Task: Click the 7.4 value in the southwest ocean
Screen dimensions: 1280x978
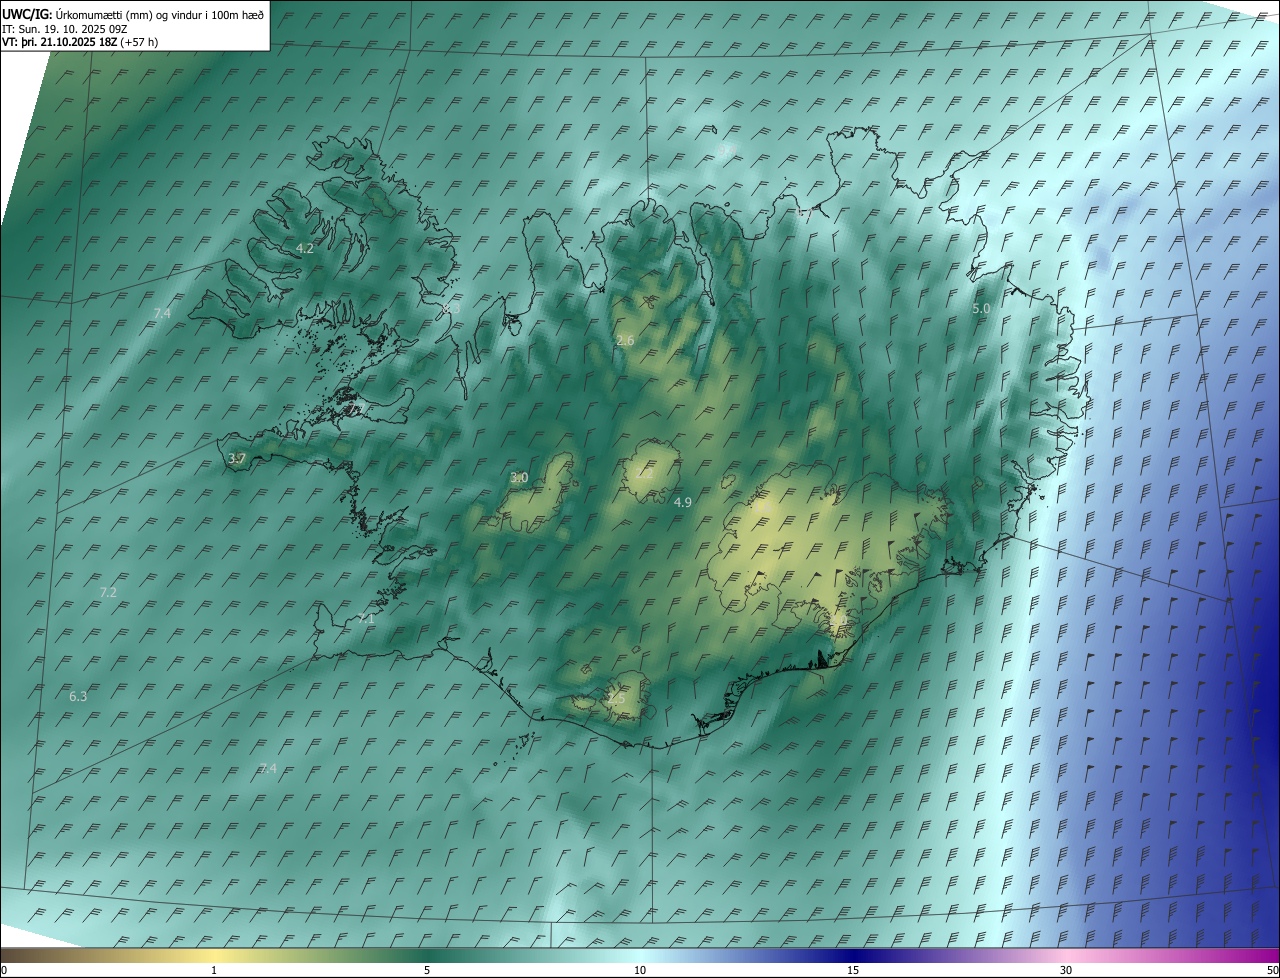Action: (267, 768)
